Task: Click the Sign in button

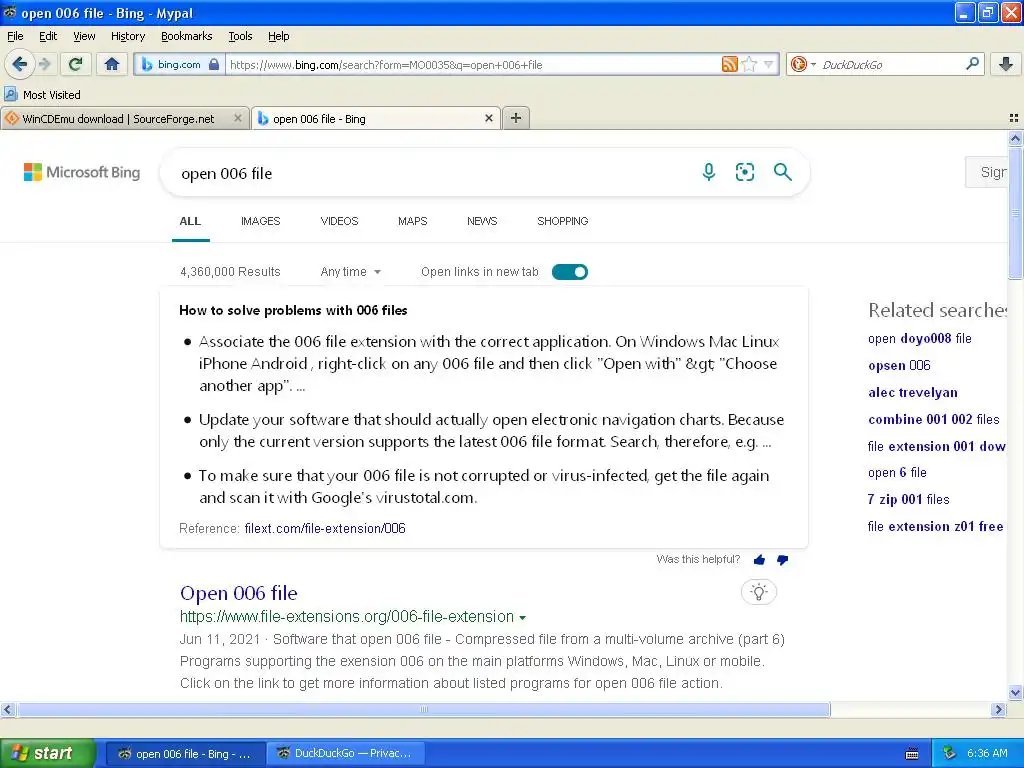Action: tap(988, 172)
